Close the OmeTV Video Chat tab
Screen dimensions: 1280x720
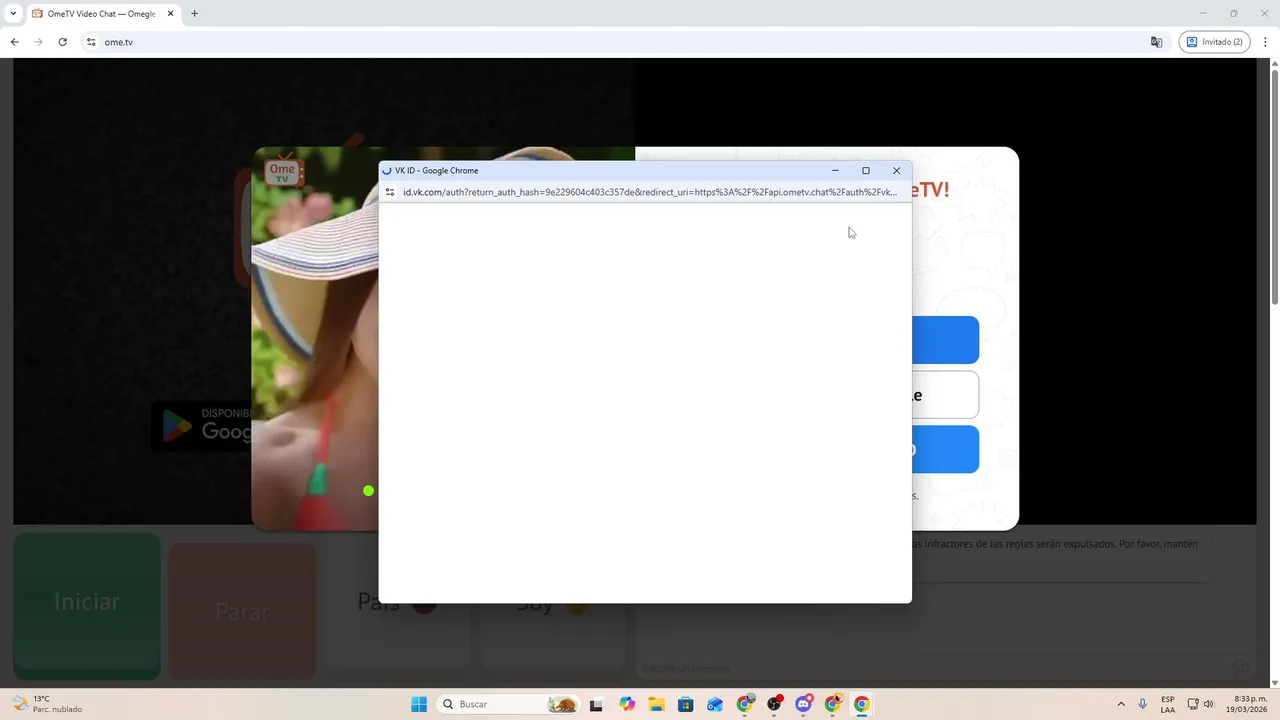pyautogui.click(x=170, y=14)
